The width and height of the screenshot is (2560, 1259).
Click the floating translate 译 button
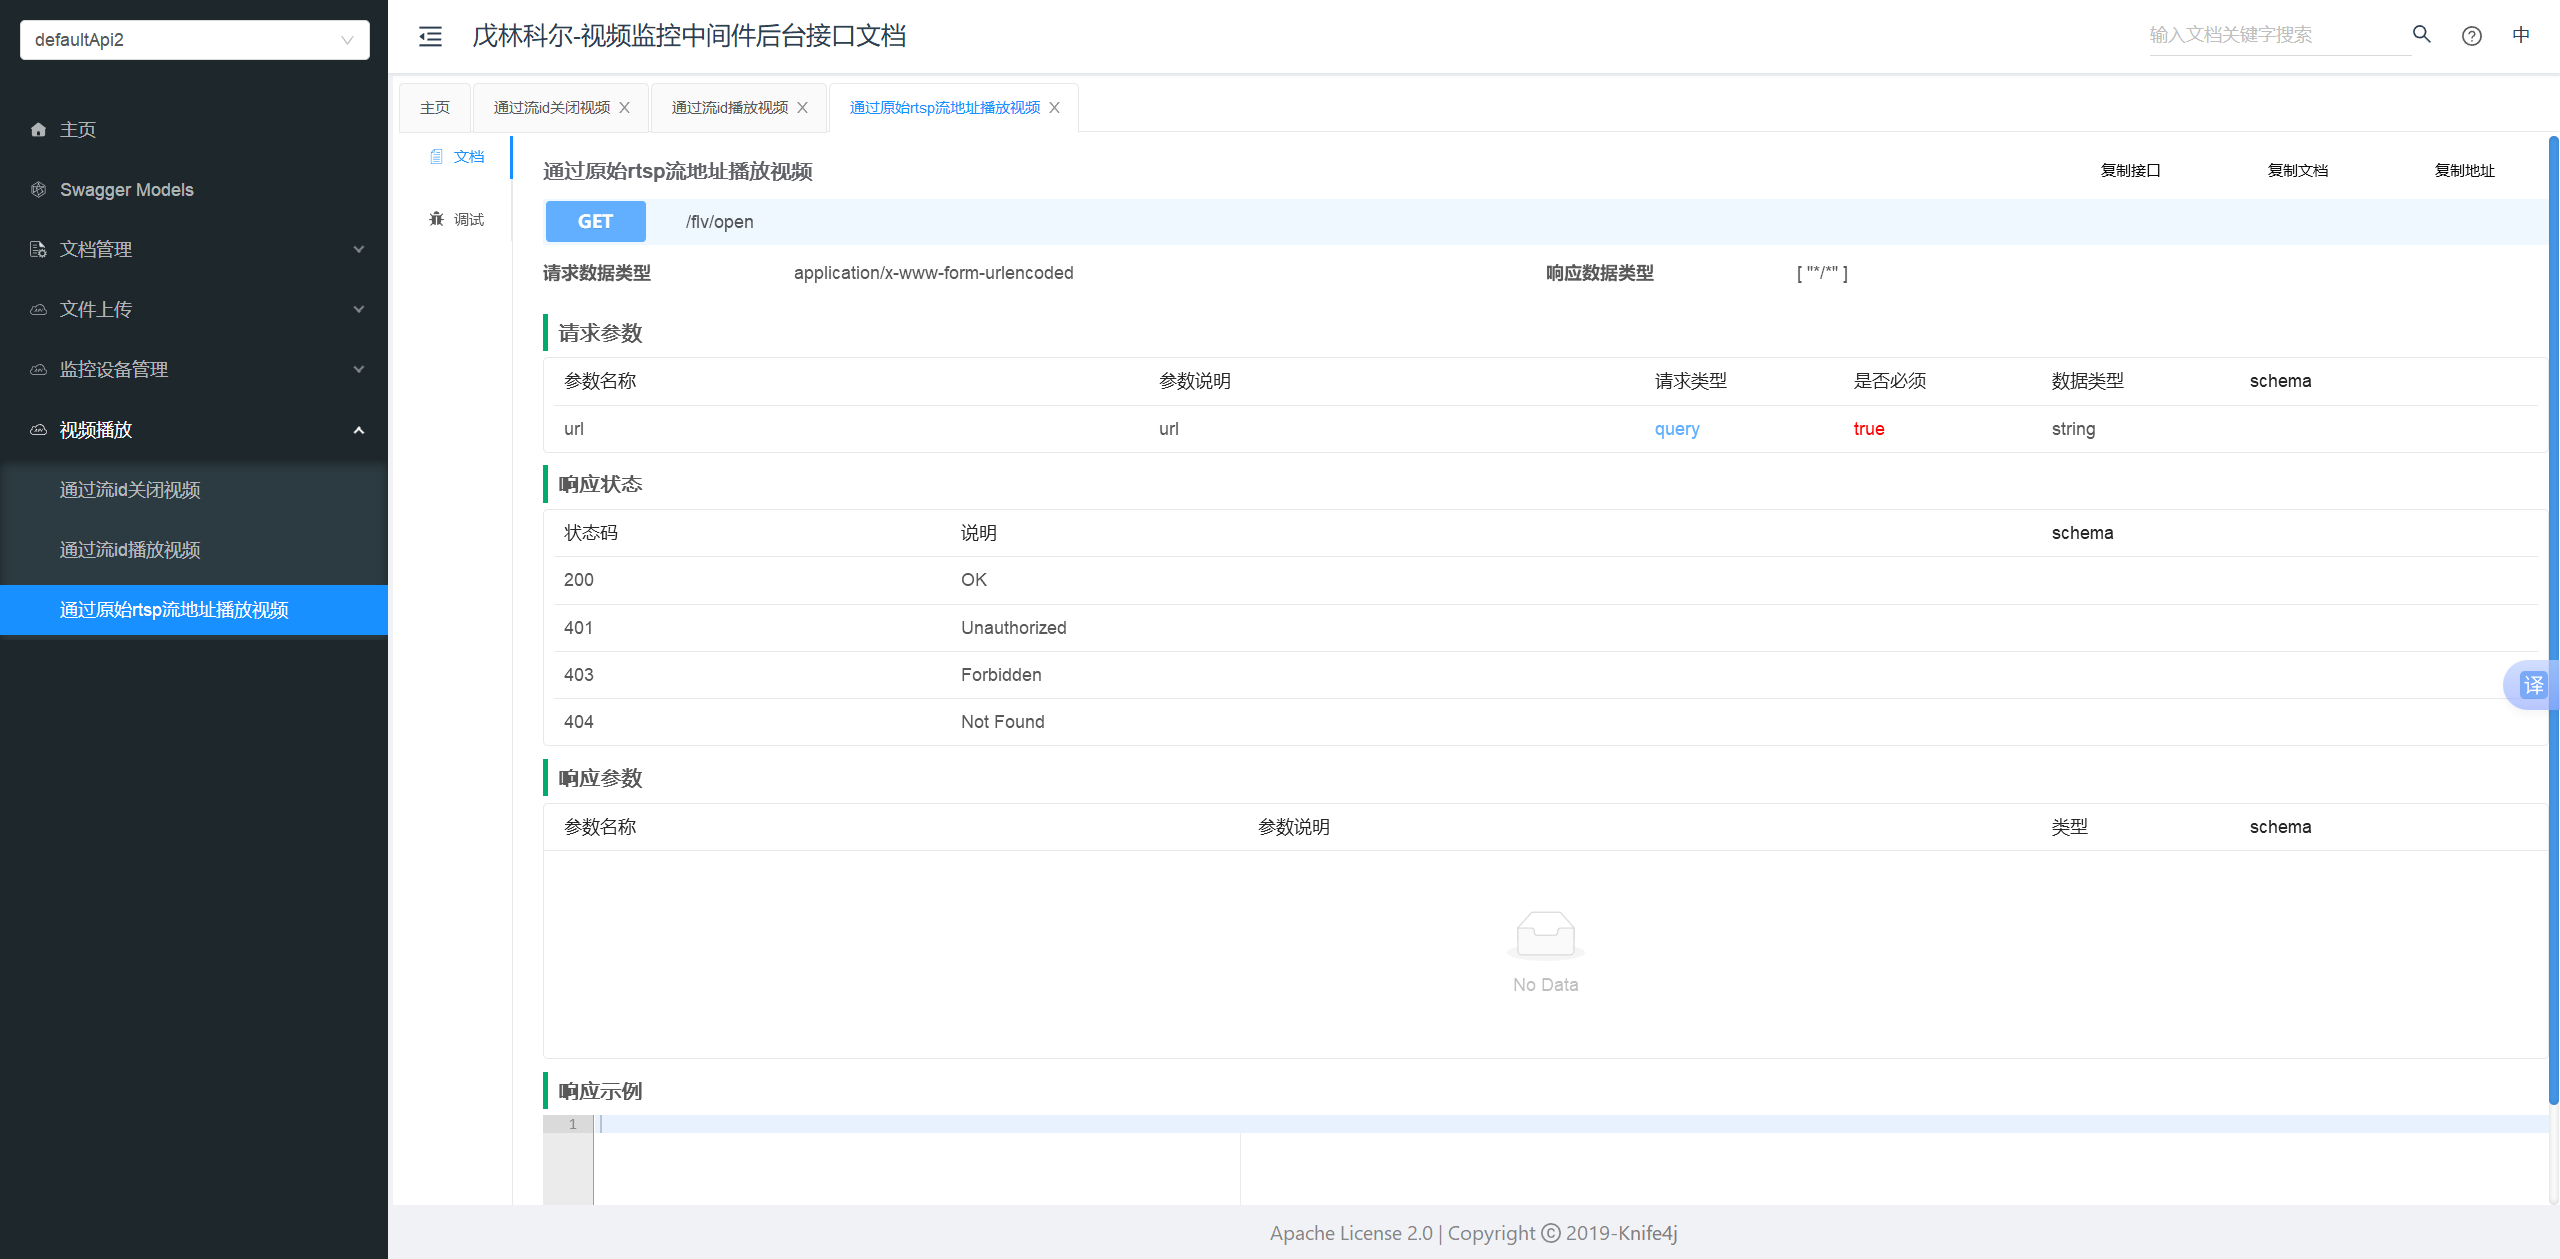point(2532,685)
